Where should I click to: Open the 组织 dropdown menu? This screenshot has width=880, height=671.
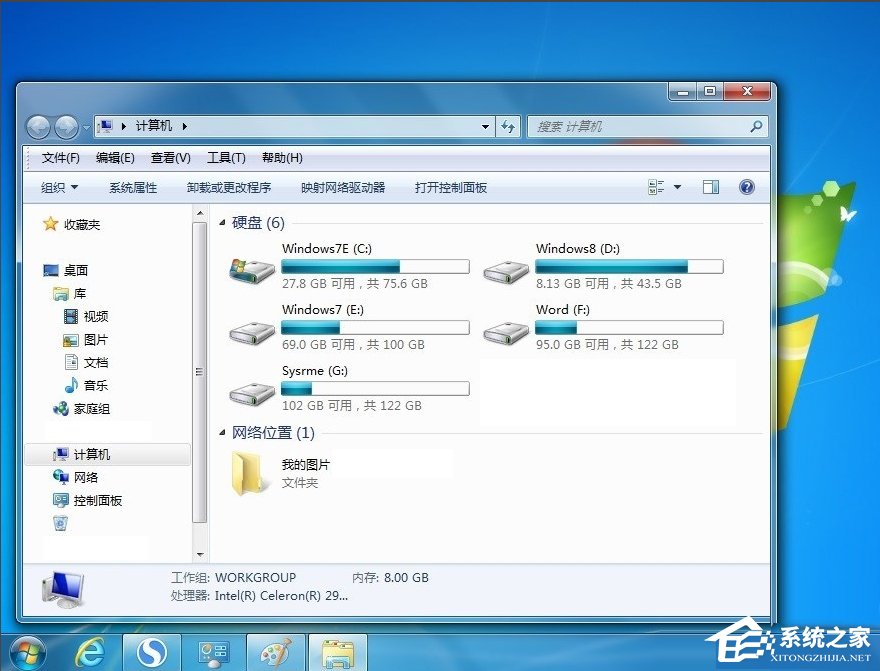click(x=57, y=187)
